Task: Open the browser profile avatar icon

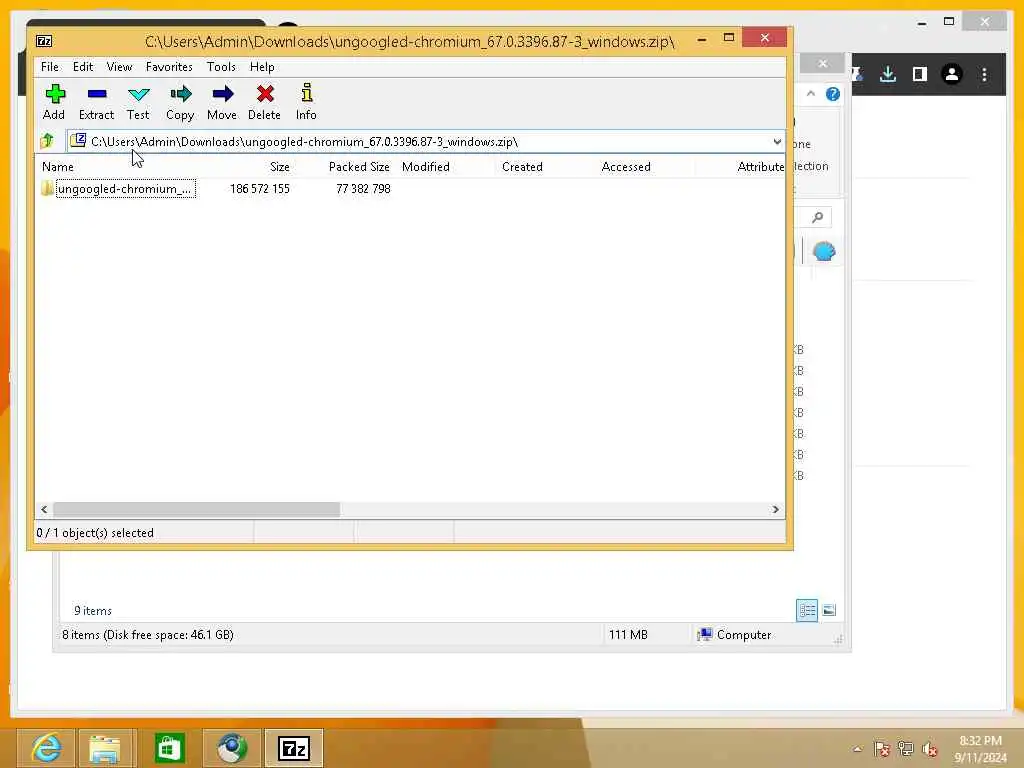Action: pyautogui.click(x=952, y=74)
